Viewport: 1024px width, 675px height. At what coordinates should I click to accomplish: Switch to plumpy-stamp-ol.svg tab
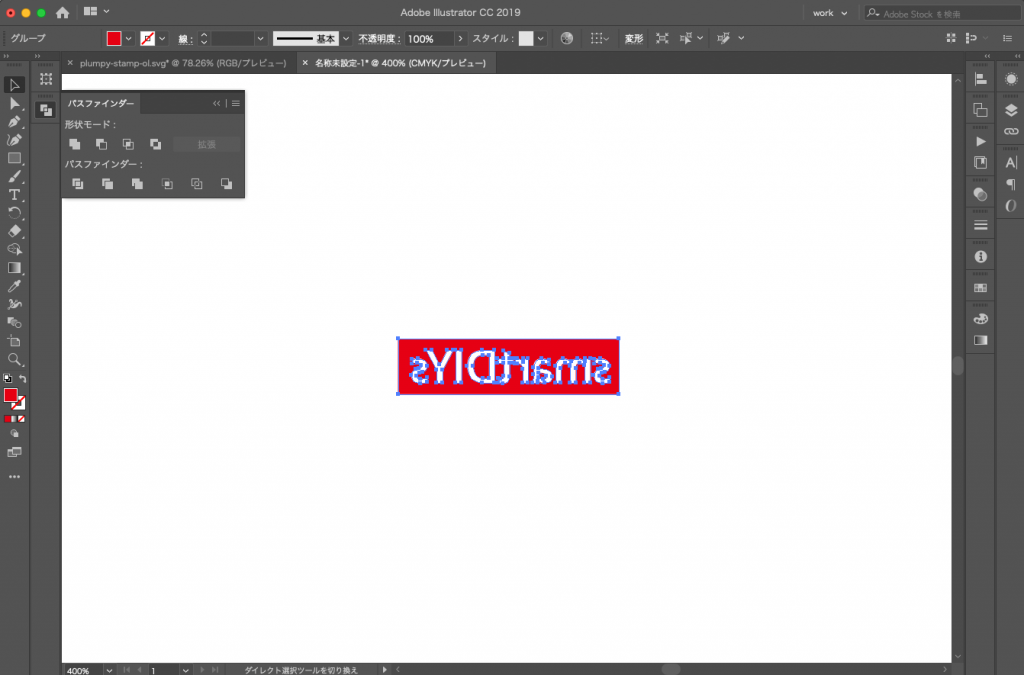click(183, 63)
